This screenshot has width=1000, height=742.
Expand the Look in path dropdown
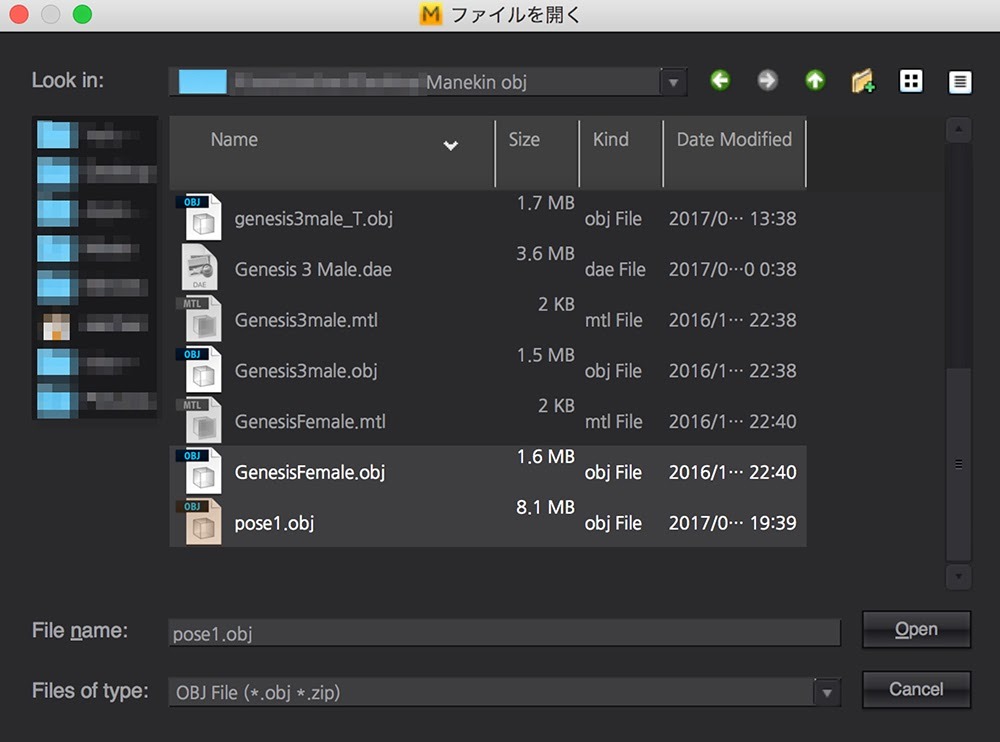(674, 82)
